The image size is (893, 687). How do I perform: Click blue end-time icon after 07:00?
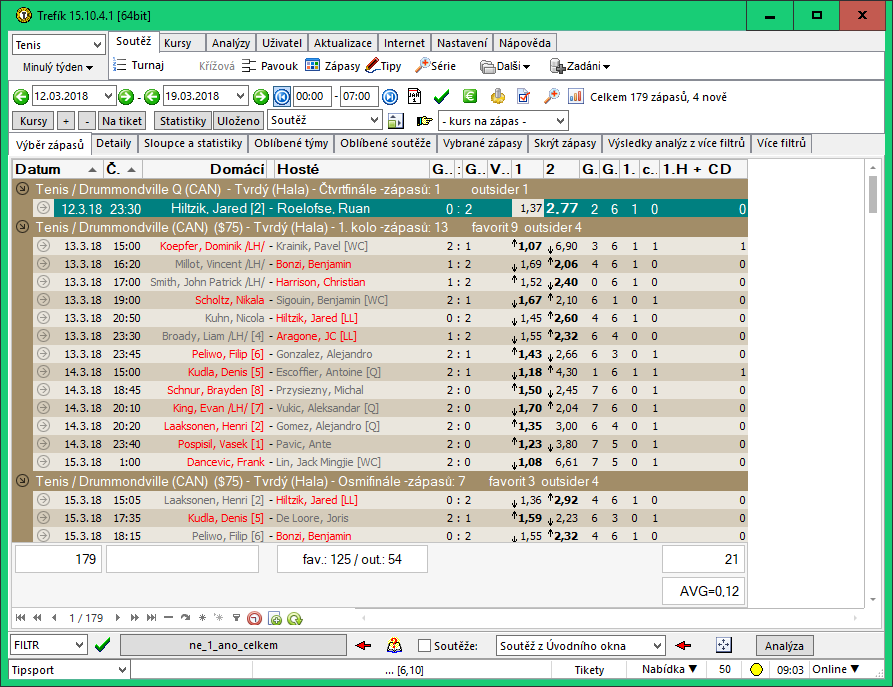point(390,97)
